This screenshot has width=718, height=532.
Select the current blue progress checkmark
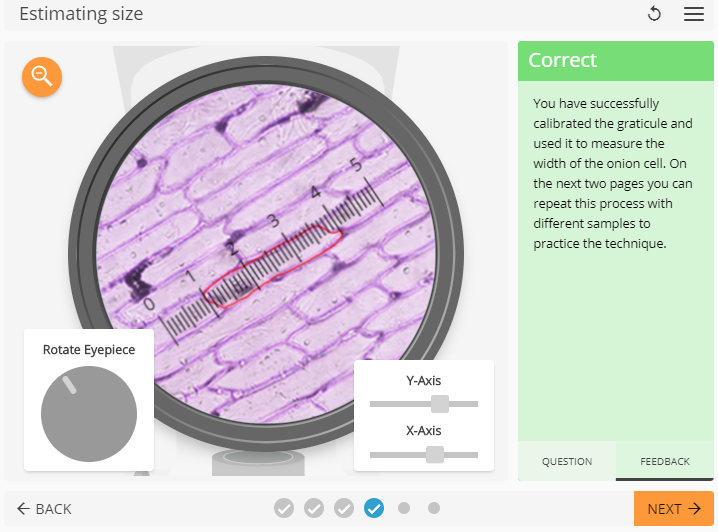pos(374,508)
